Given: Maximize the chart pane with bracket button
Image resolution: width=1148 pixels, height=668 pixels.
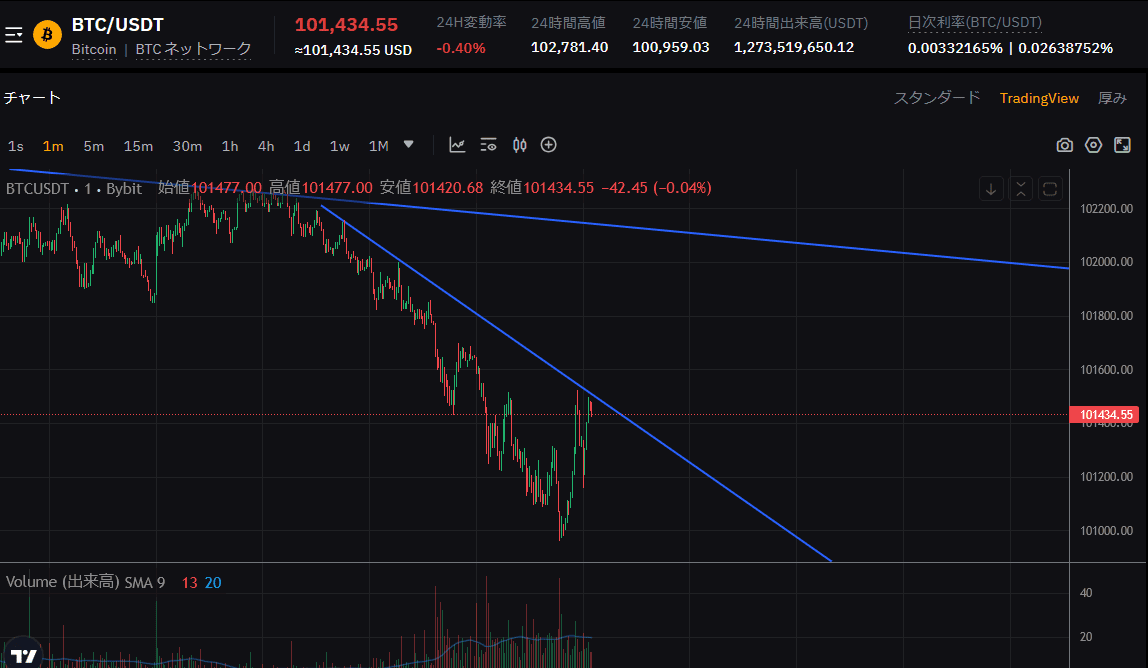Looking at the screenshot, I should click(x=1050, y=188).
